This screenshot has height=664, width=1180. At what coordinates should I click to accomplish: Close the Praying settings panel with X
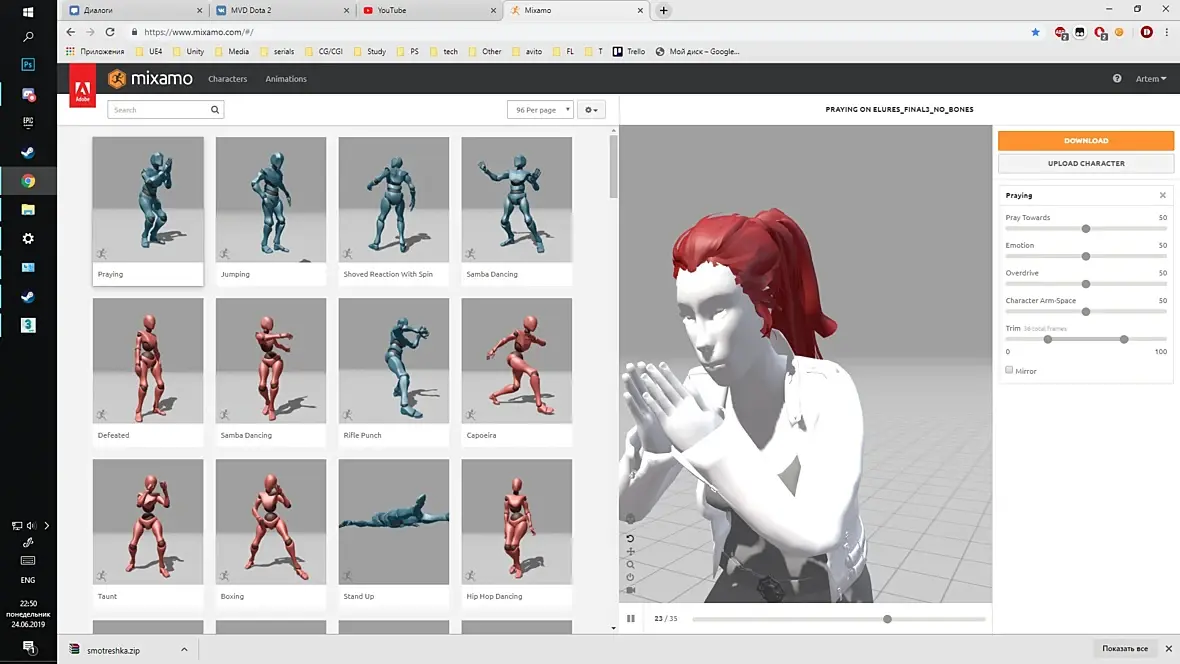pos(1162,195)
